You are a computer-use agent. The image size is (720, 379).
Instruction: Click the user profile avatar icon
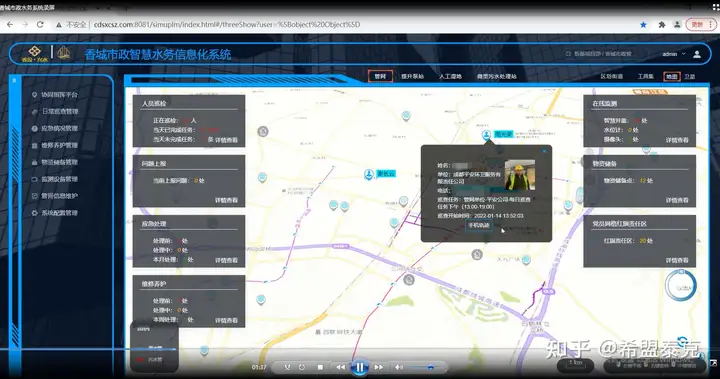click(697, 54)
